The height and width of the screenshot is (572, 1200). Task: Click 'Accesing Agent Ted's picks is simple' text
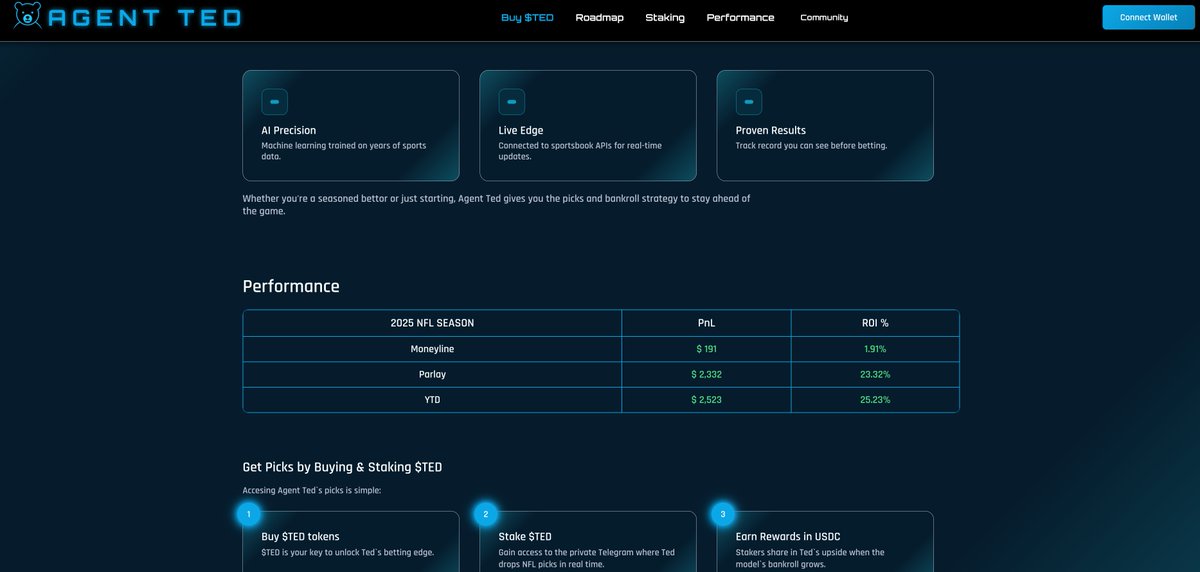311,491
